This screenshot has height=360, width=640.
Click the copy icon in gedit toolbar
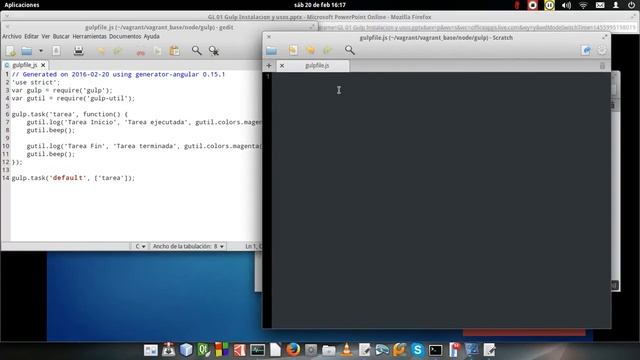click(158, 51)
